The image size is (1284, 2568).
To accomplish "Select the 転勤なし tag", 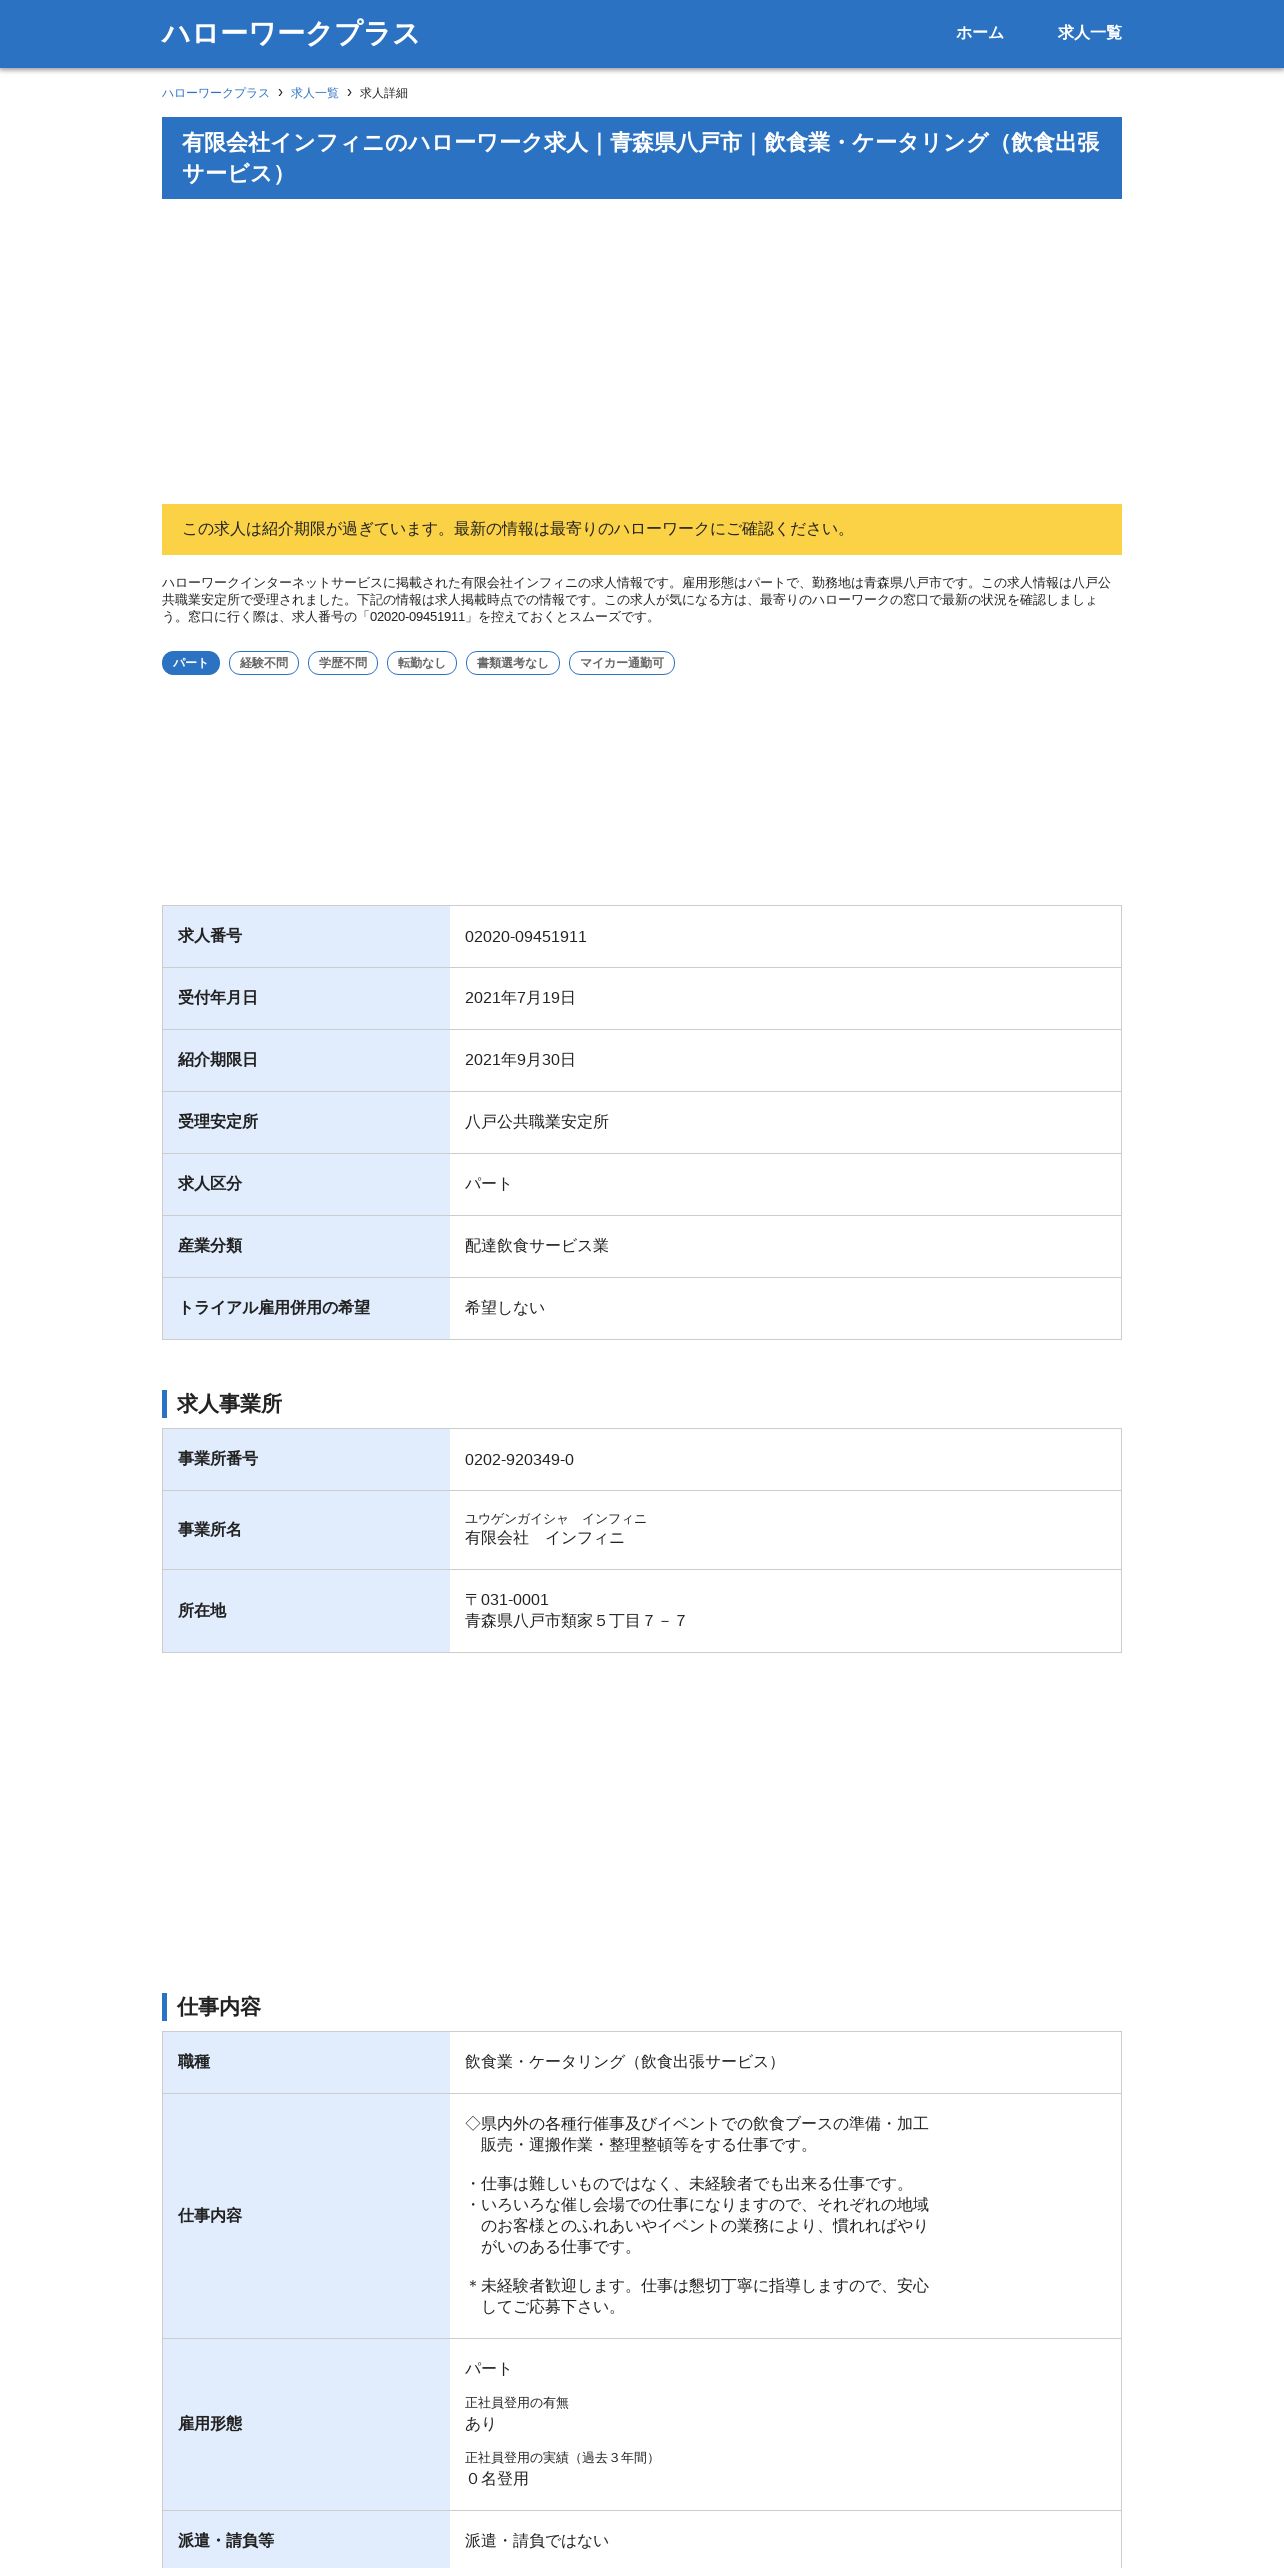I will click(422, 663).
